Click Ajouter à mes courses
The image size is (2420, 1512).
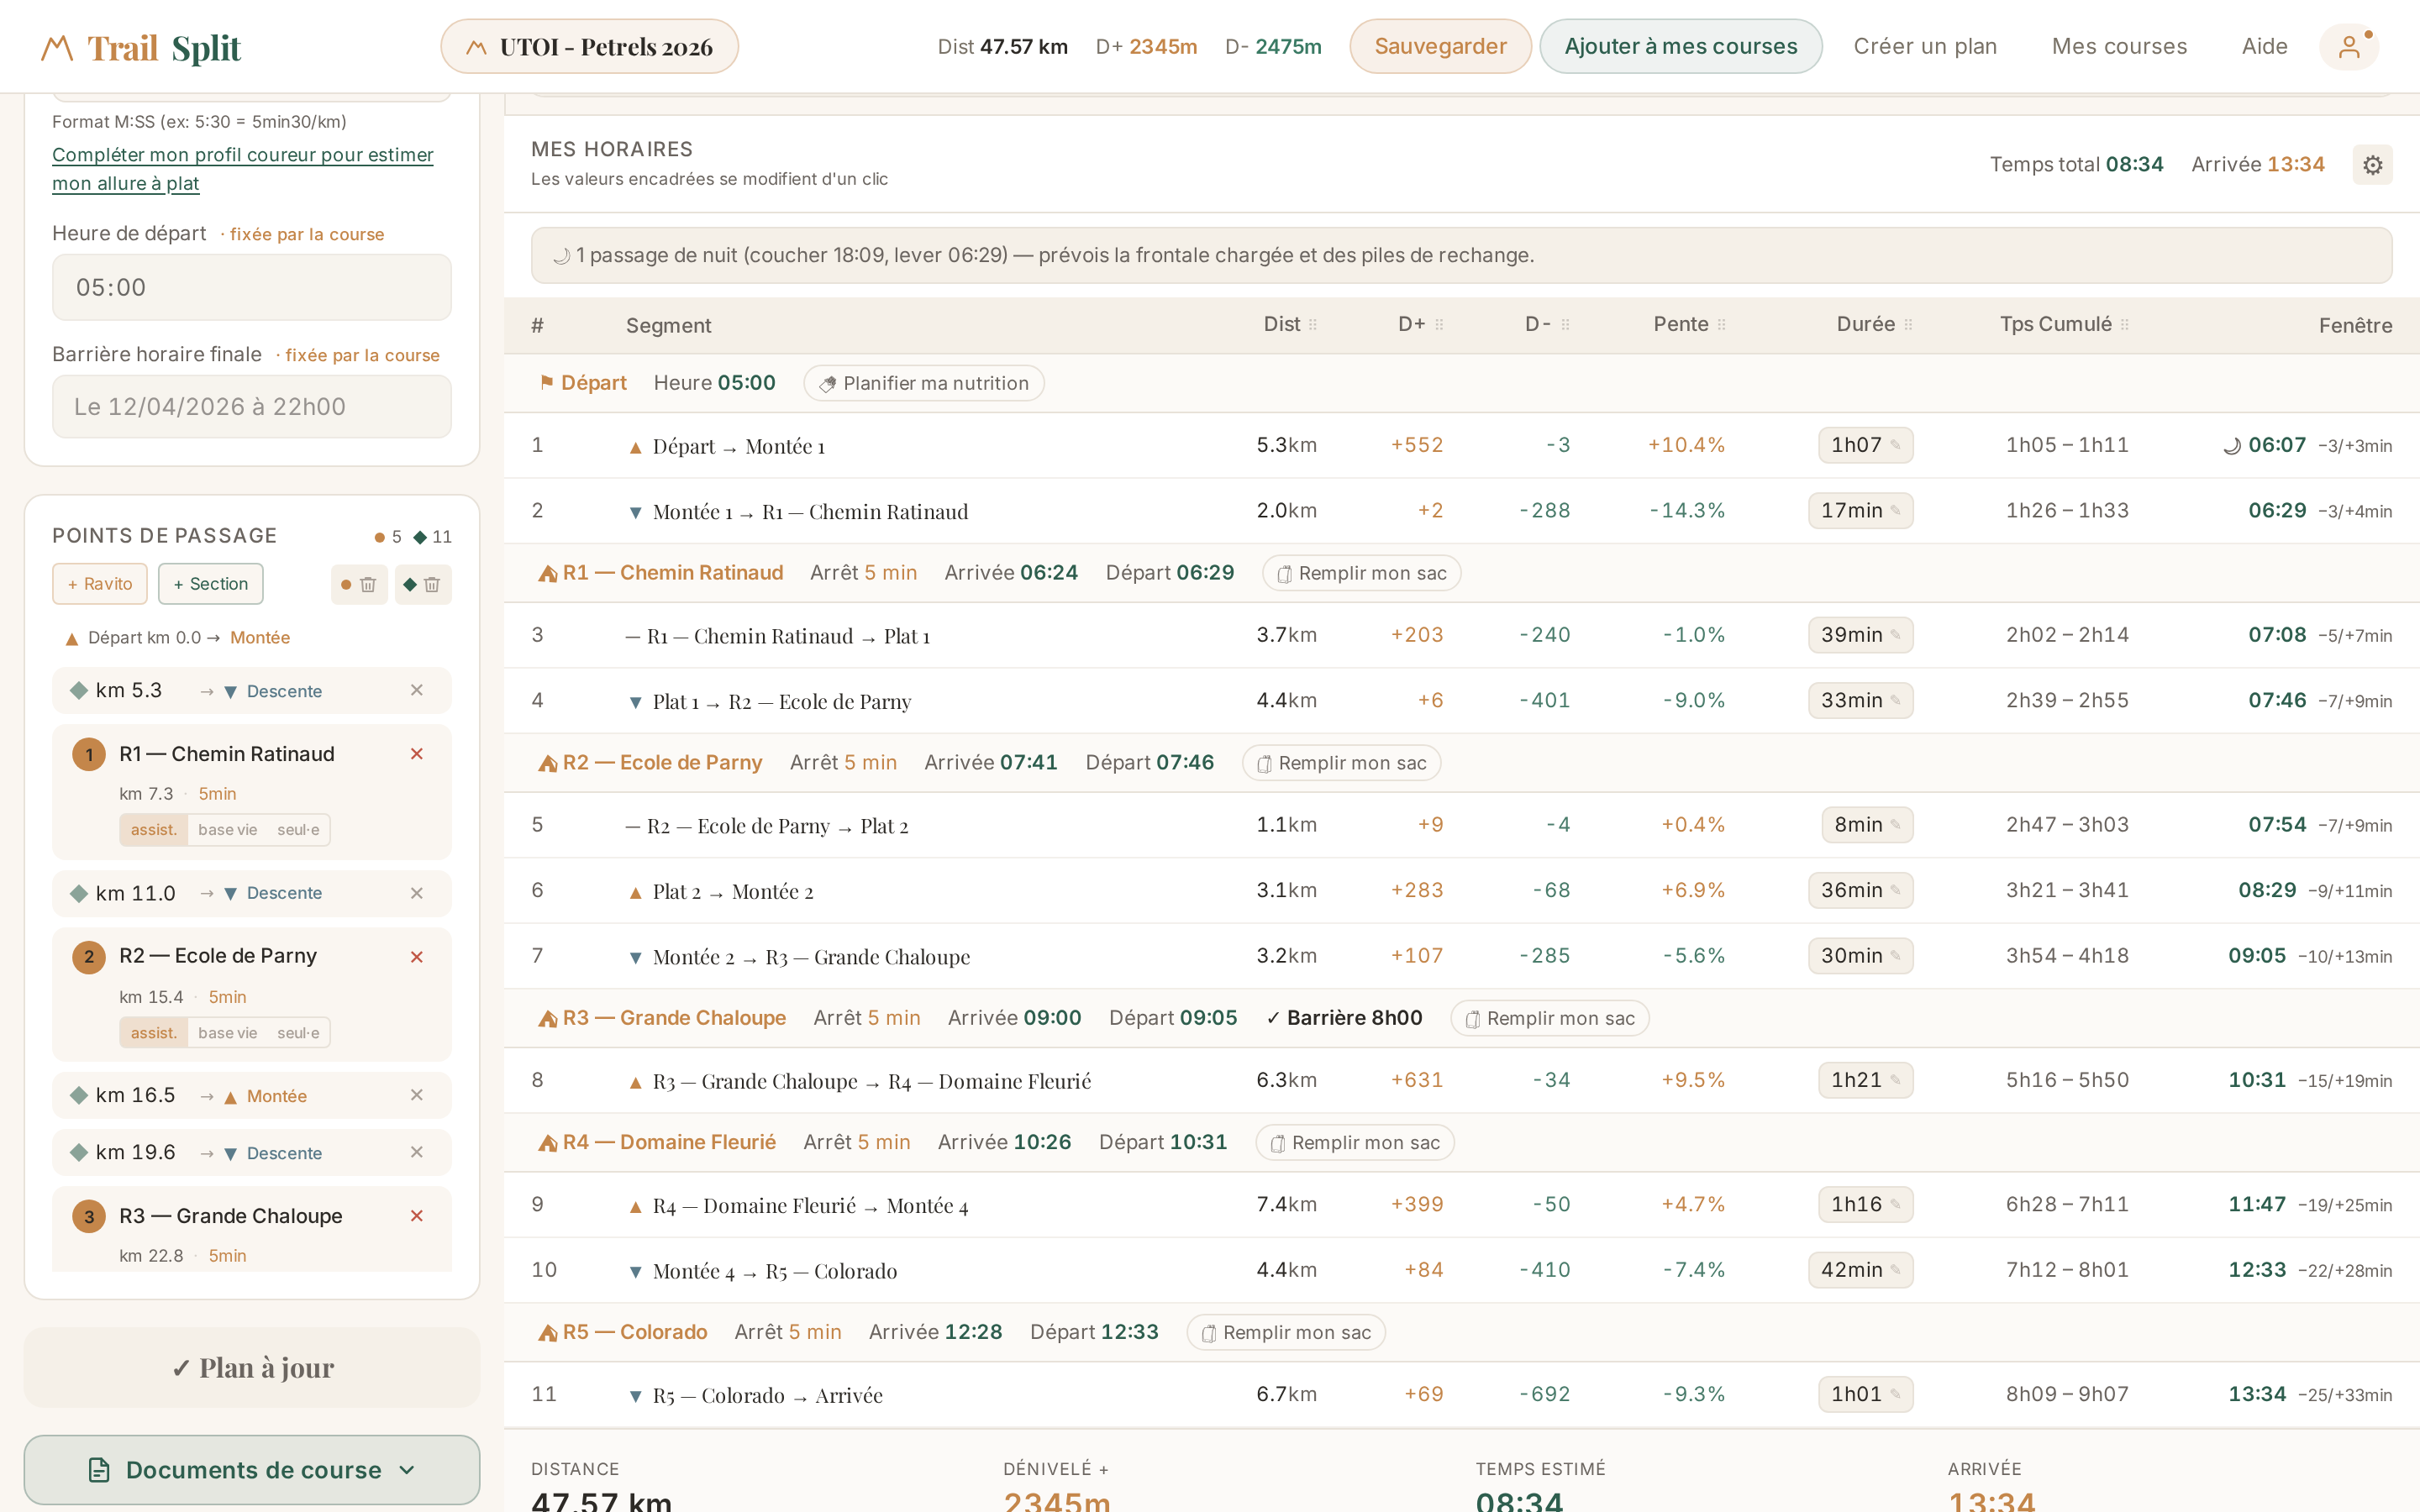tap(1680, 47)
